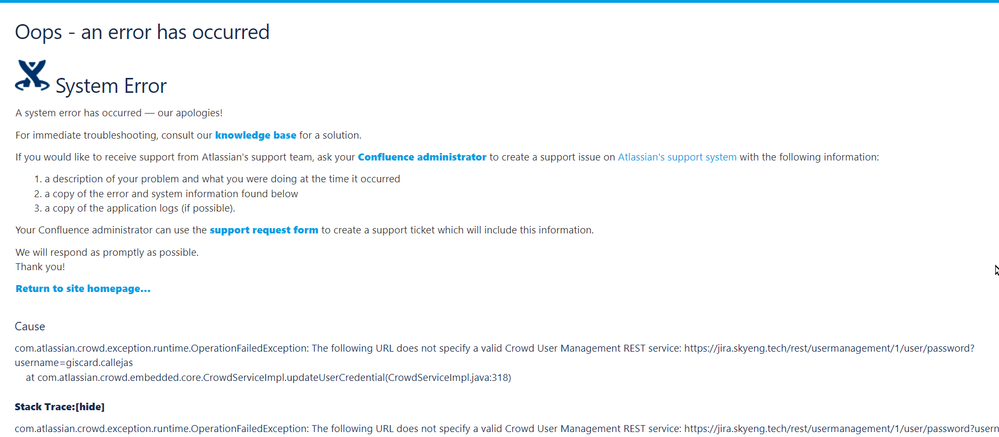
Task: Collapse the stack trace using [hide]
Action: (x=90, y=406)
